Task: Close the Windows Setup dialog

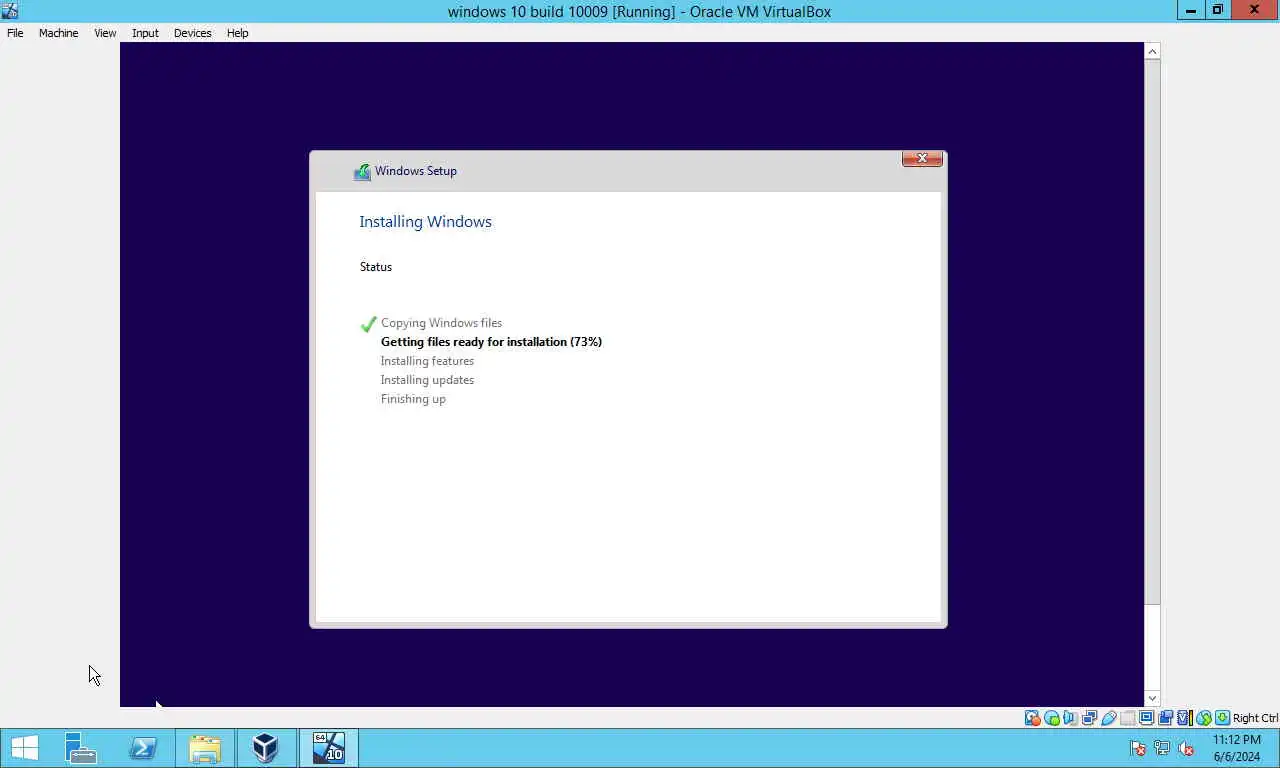Action: point(922,158)
